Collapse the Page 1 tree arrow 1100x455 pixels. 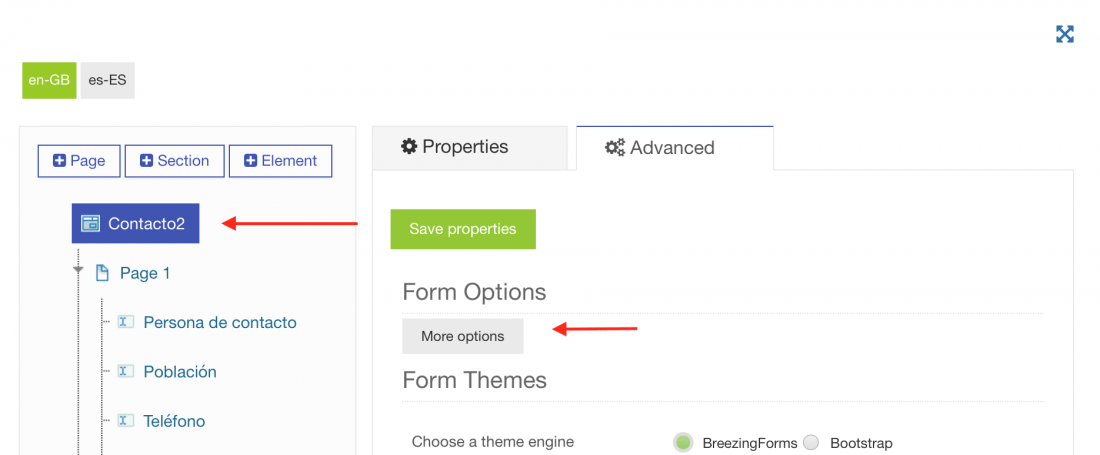[x=79, y=270]
